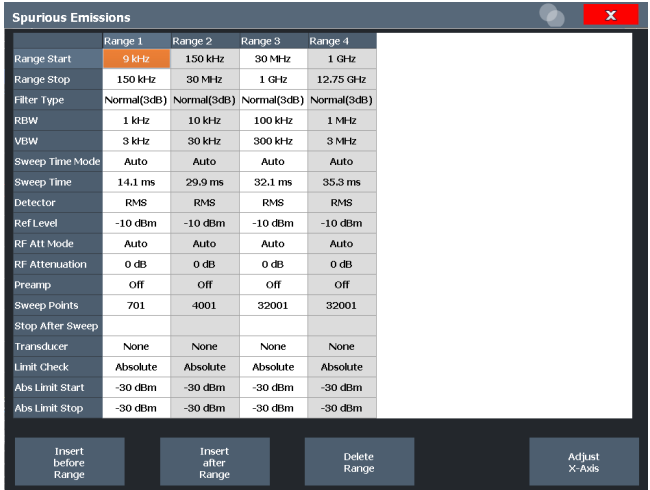
Task: Toggle Range 2 Preamp Off
Action: [x=205, y=285]
